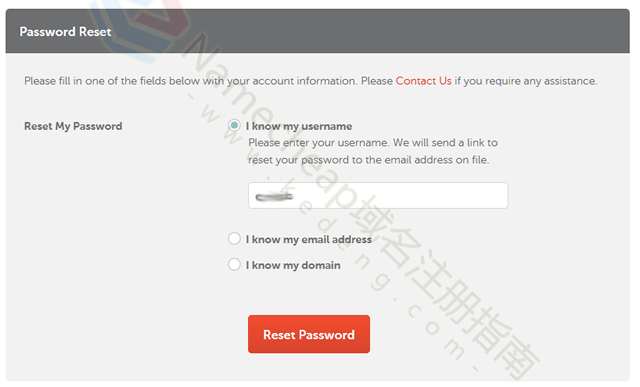Image resolution: width=640 pixels, height=387 pixels.
Task: Focus the username input field
Action: click(378, 196)
